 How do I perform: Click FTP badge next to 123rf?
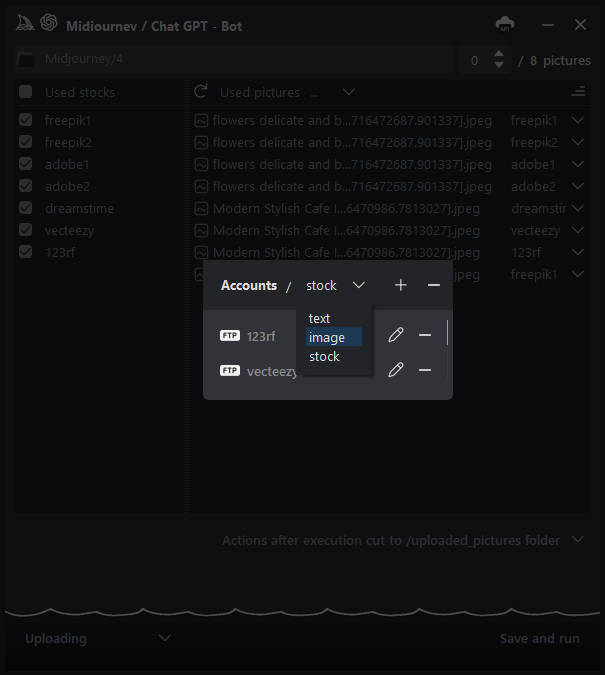[230, 335]
